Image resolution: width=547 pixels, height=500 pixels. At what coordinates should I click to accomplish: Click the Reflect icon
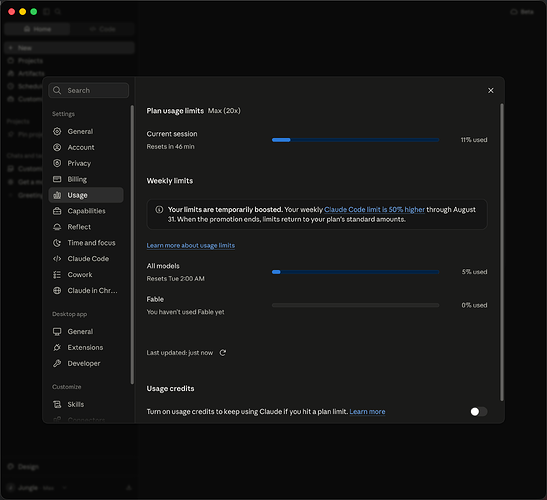coord(57,227)
